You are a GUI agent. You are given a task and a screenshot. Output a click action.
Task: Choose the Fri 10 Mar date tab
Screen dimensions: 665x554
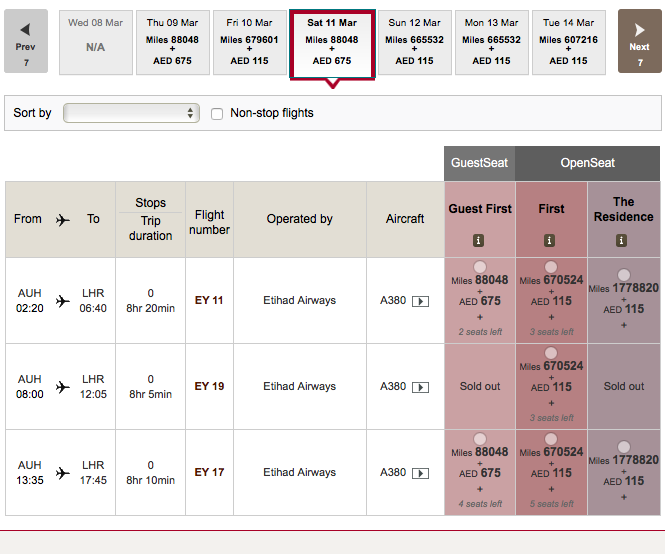[252, 42]
